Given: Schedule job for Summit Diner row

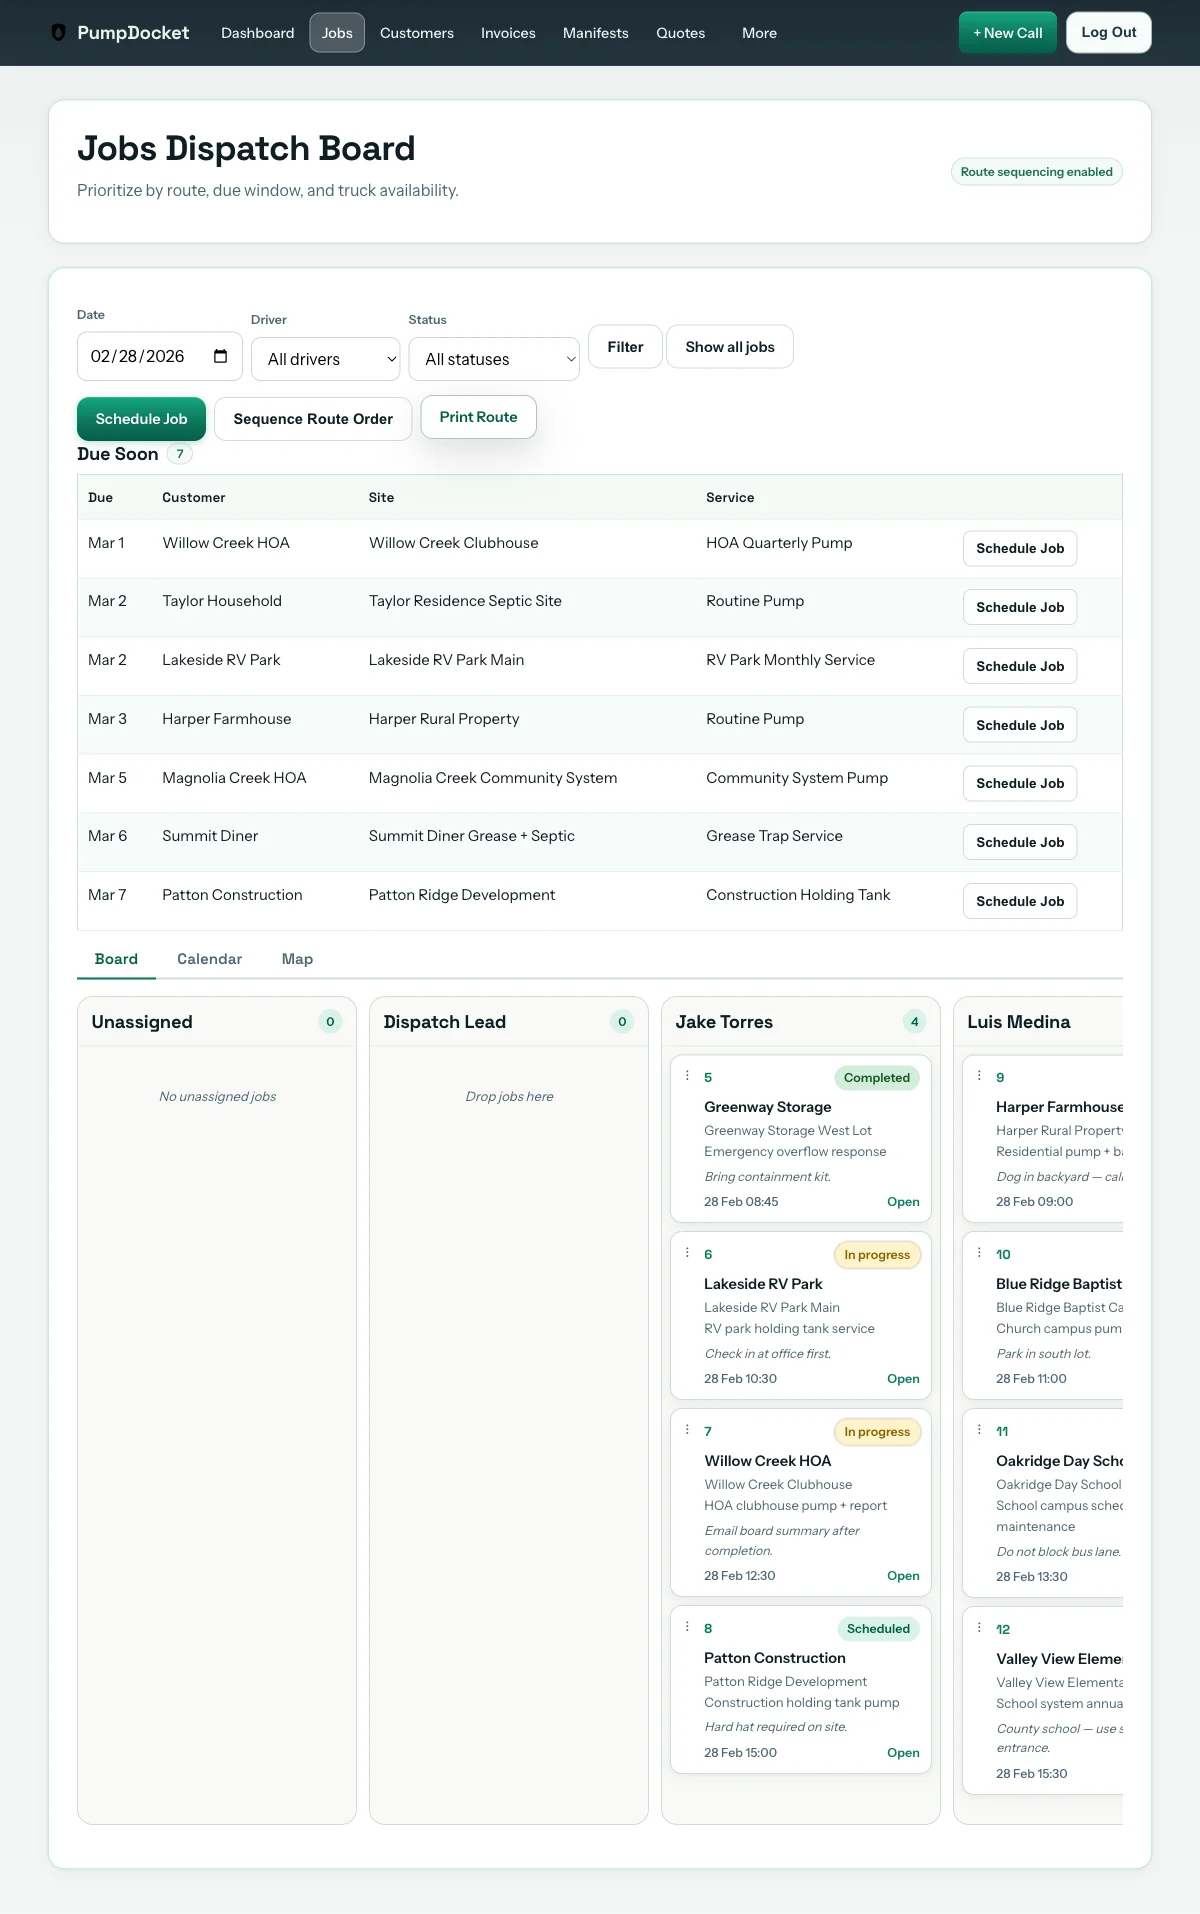Looking at the screenshot, I should coord(1019,843).
